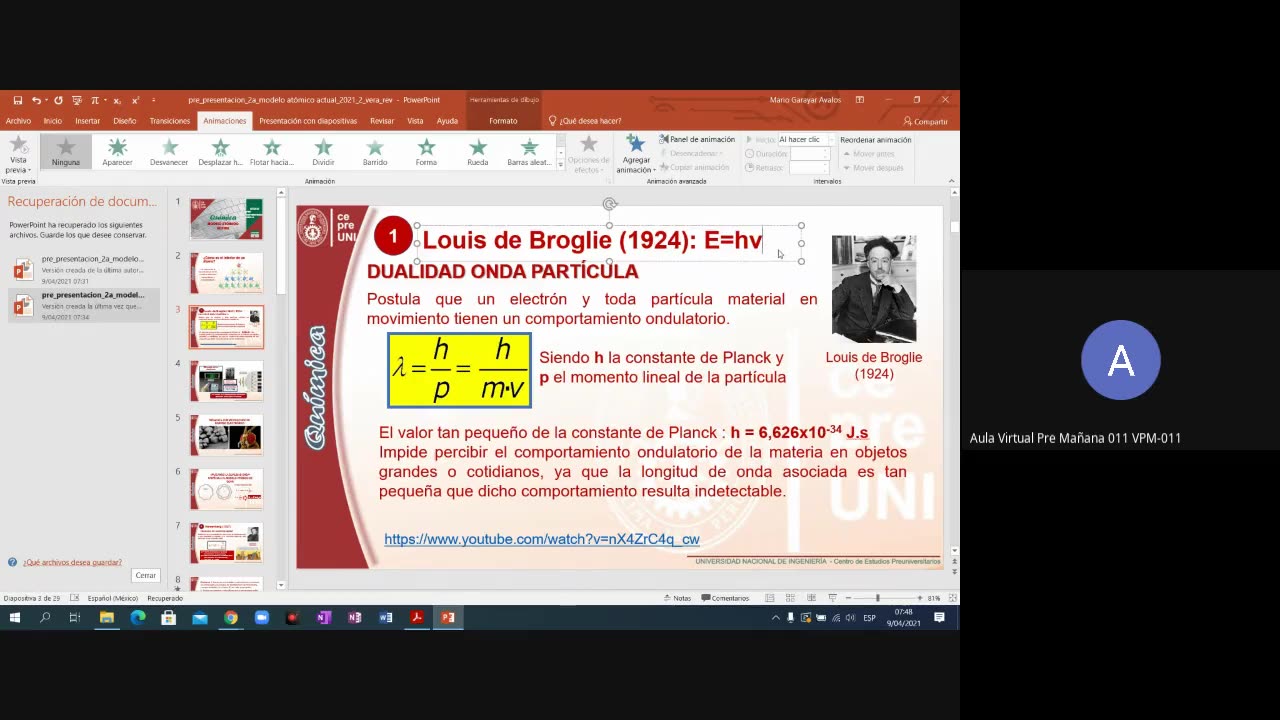Open Notas pane in status bar

coord(677,598)
